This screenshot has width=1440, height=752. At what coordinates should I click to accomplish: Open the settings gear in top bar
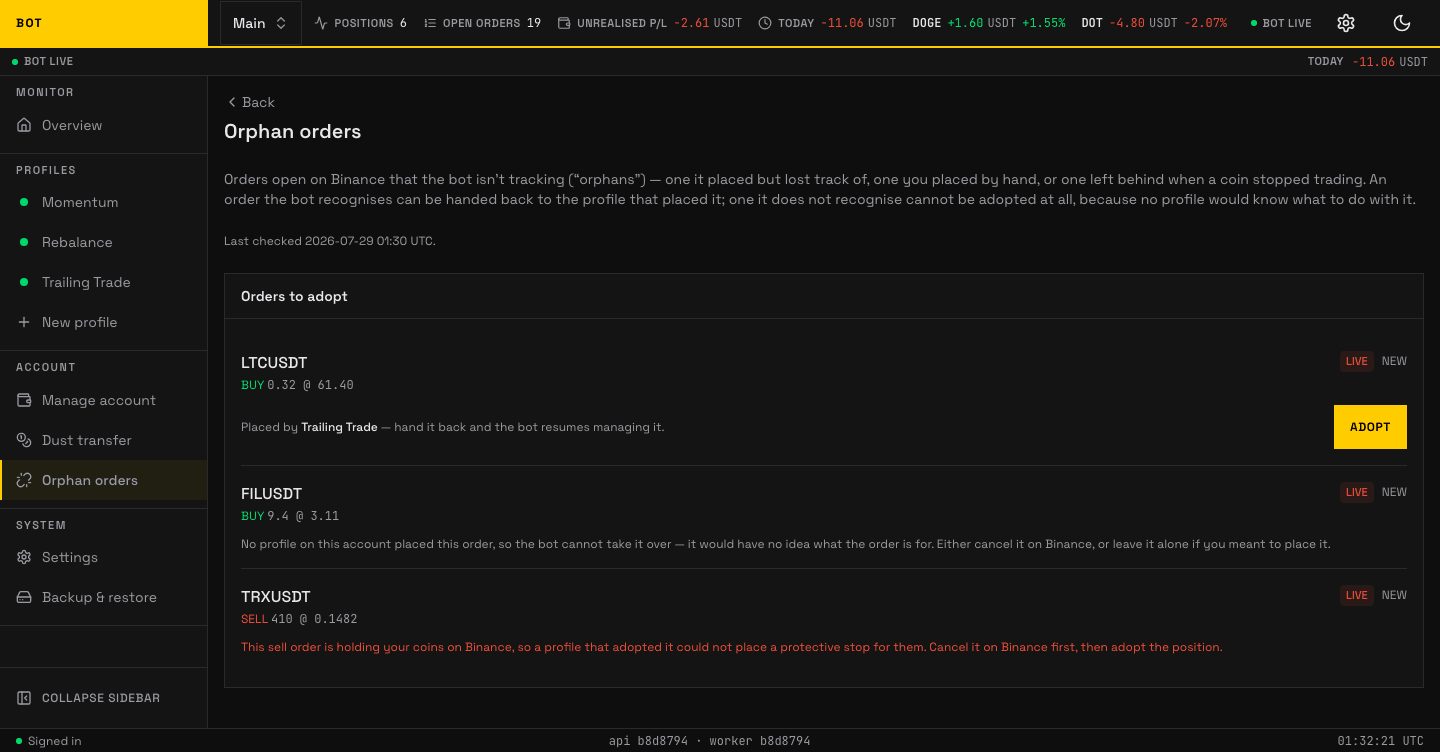[x=1346, y=23]
